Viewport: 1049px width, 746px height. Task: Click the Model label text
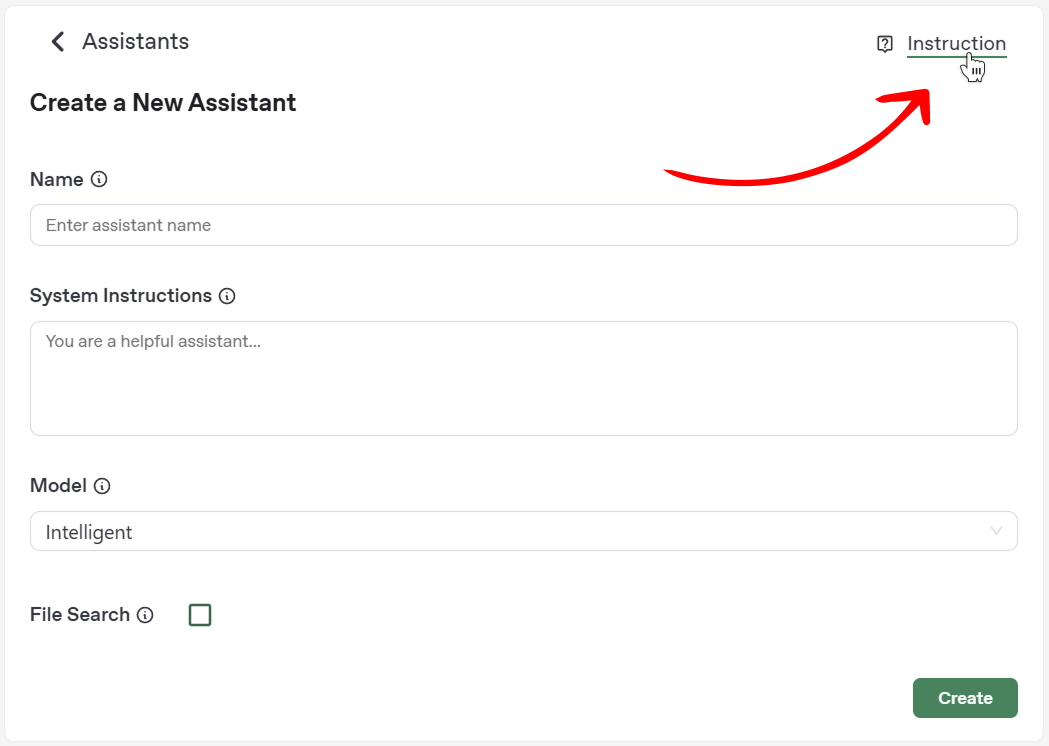(58, 486)
